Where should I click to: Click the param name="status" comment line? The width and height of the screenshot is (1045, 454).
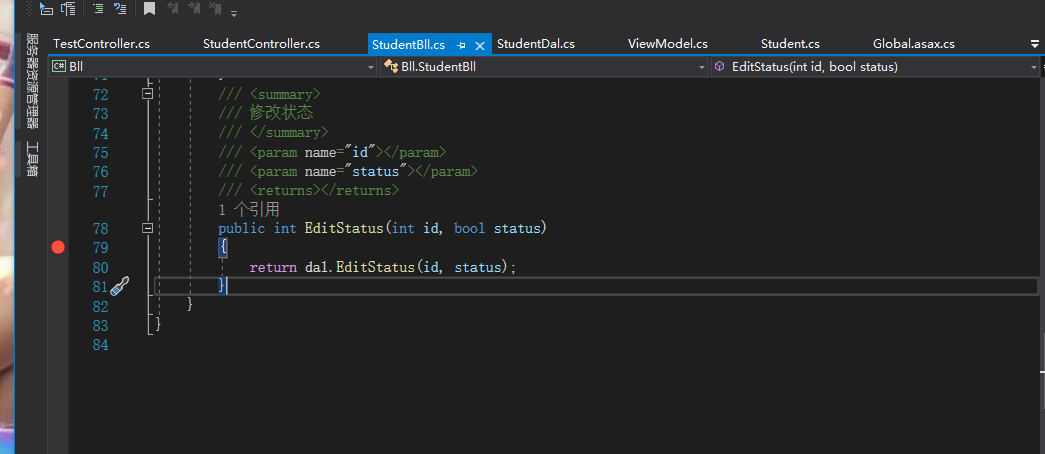point(348,171)
